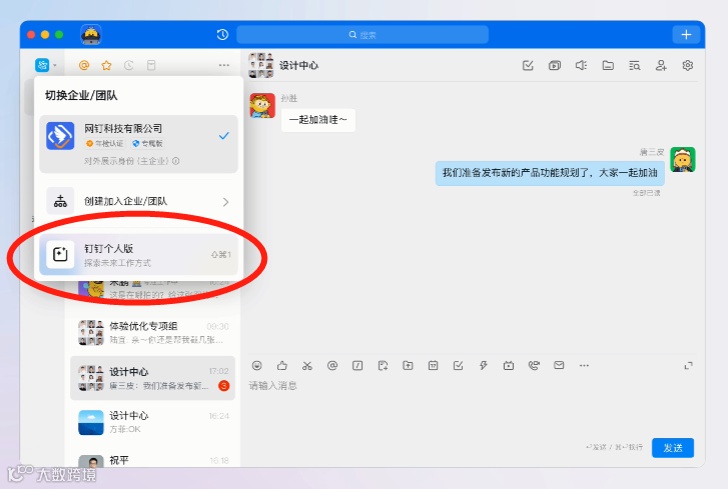Viewport: 728px width, 489px height.
Task: Click the mail envelope icon in input toolbar
Action: tap(559, 365)
